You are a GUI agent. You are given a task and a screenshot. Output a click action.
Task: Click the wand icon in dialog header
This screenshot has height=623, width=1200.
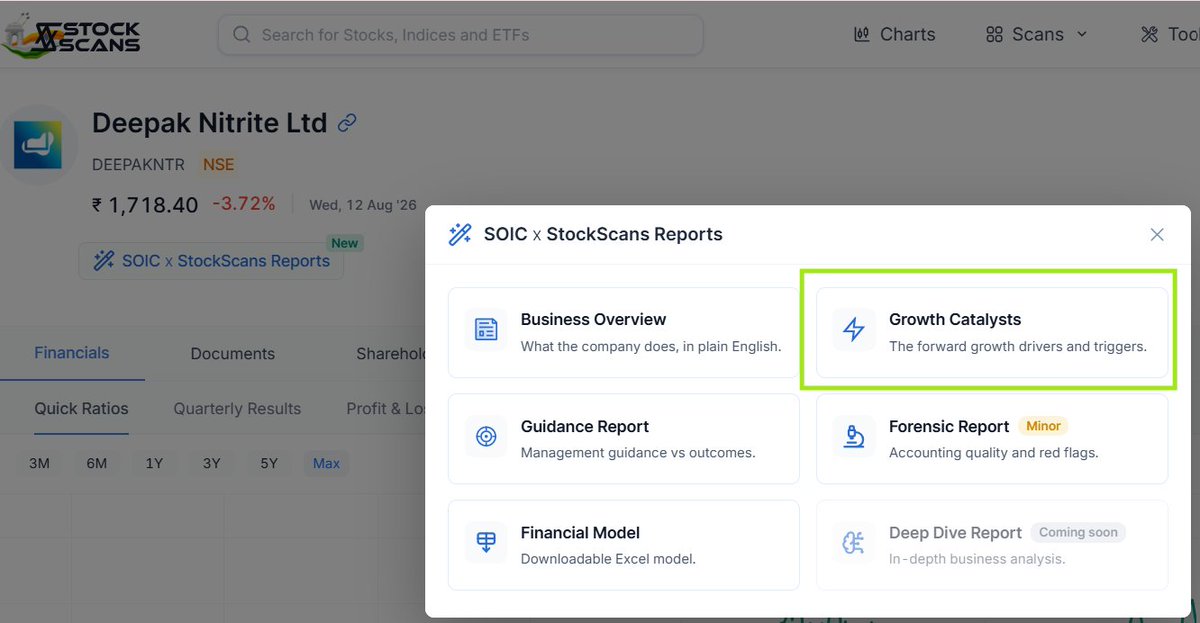coord(460,235)
